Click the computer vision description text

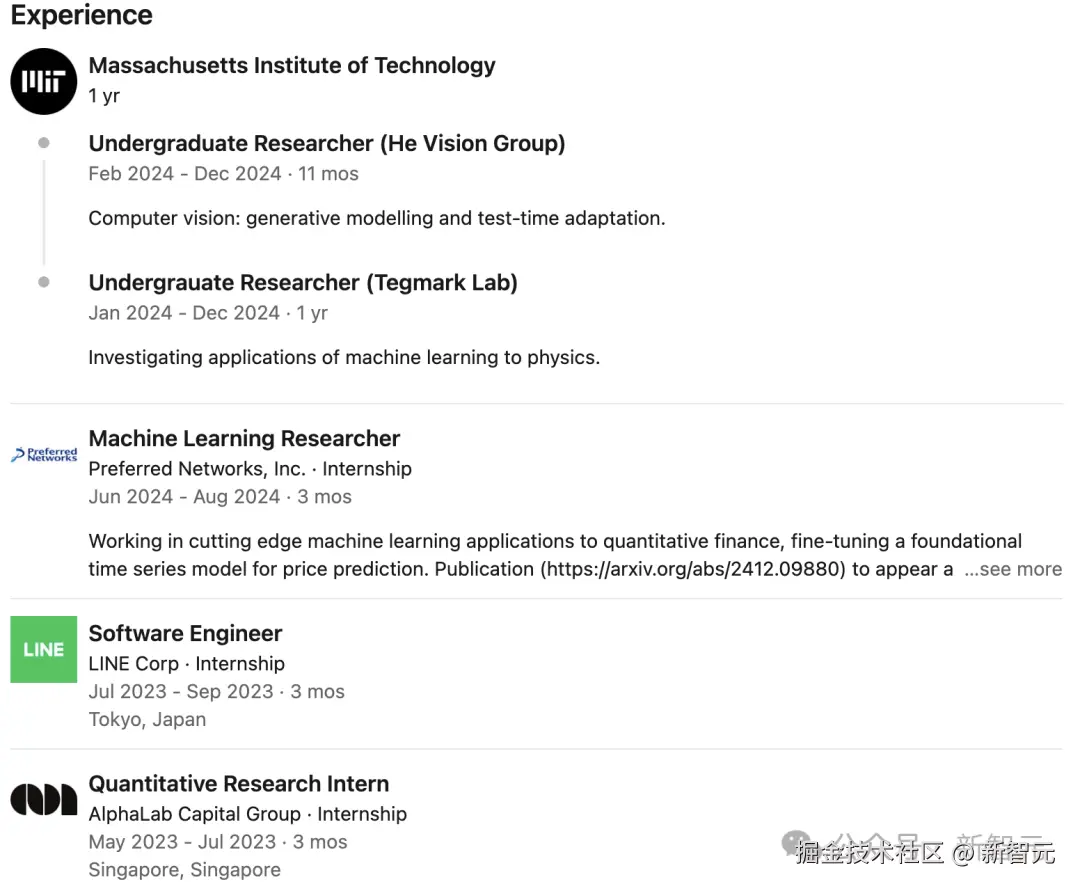(376, 218)
